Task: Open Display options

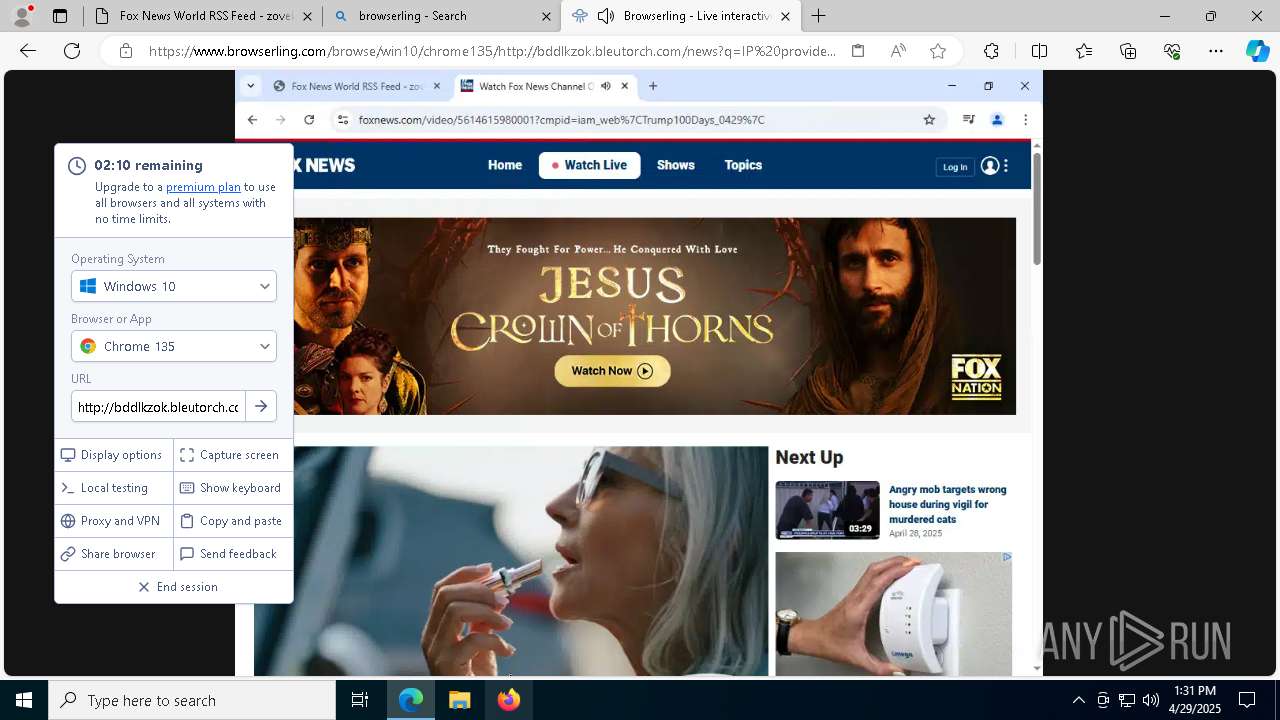Action: [x=112, y=455]
